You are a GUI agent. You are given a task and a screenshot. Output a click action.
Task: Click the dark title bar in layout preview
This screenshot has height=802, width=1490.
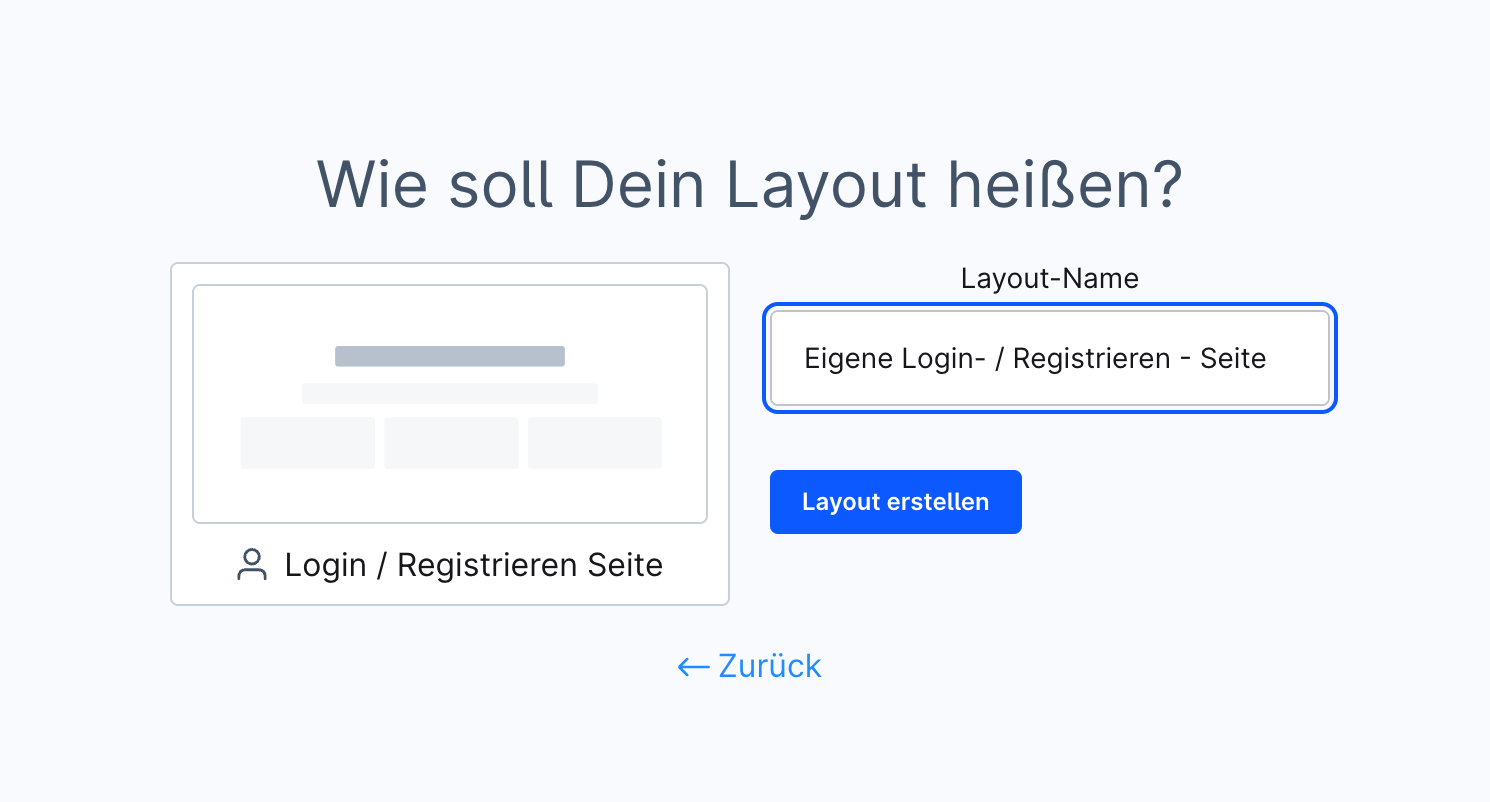click(450, 356)
